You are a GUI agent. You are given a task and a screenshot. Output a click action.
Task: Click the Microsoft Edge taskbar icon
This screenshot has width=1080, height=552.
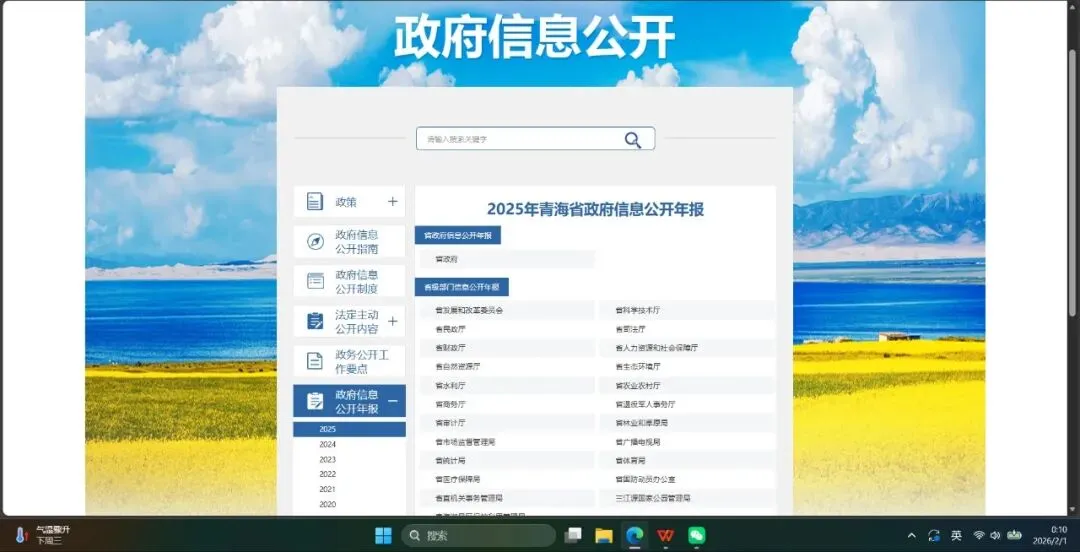coord(634,535)
